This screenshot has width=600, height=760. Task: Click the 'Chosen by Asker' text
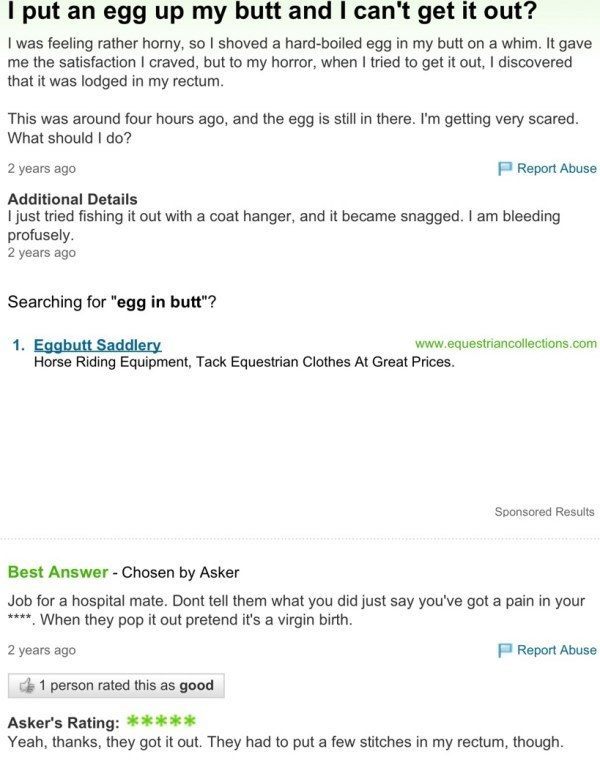tap(180, 572)
